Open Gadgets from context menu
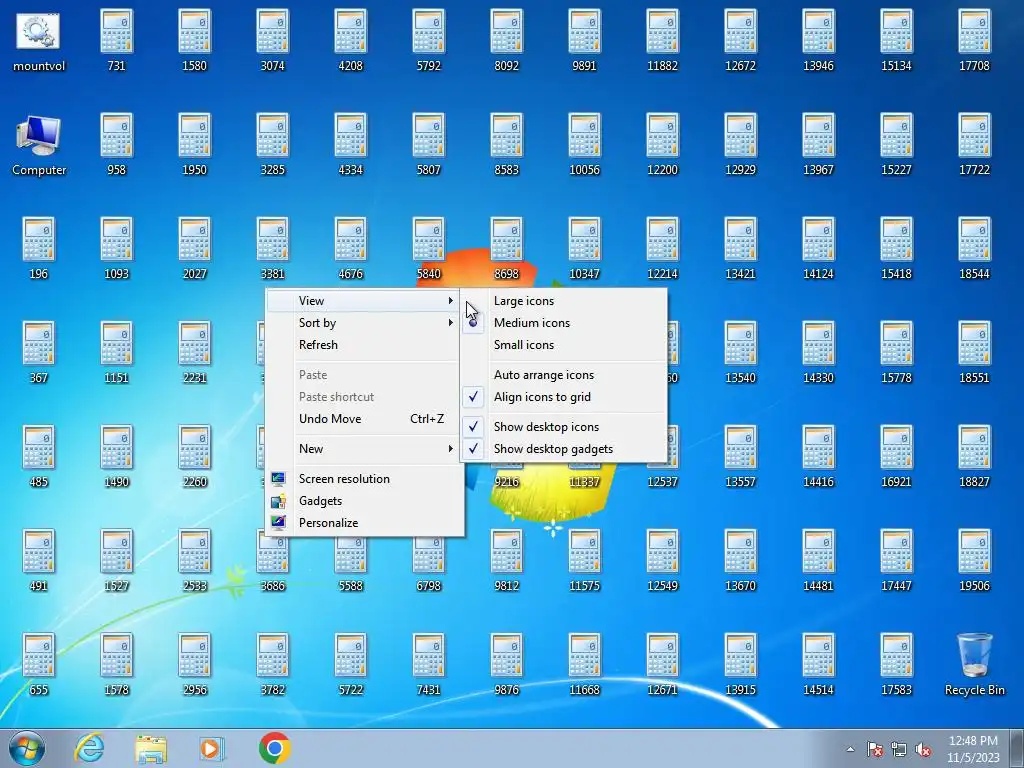 click(364, 501)
